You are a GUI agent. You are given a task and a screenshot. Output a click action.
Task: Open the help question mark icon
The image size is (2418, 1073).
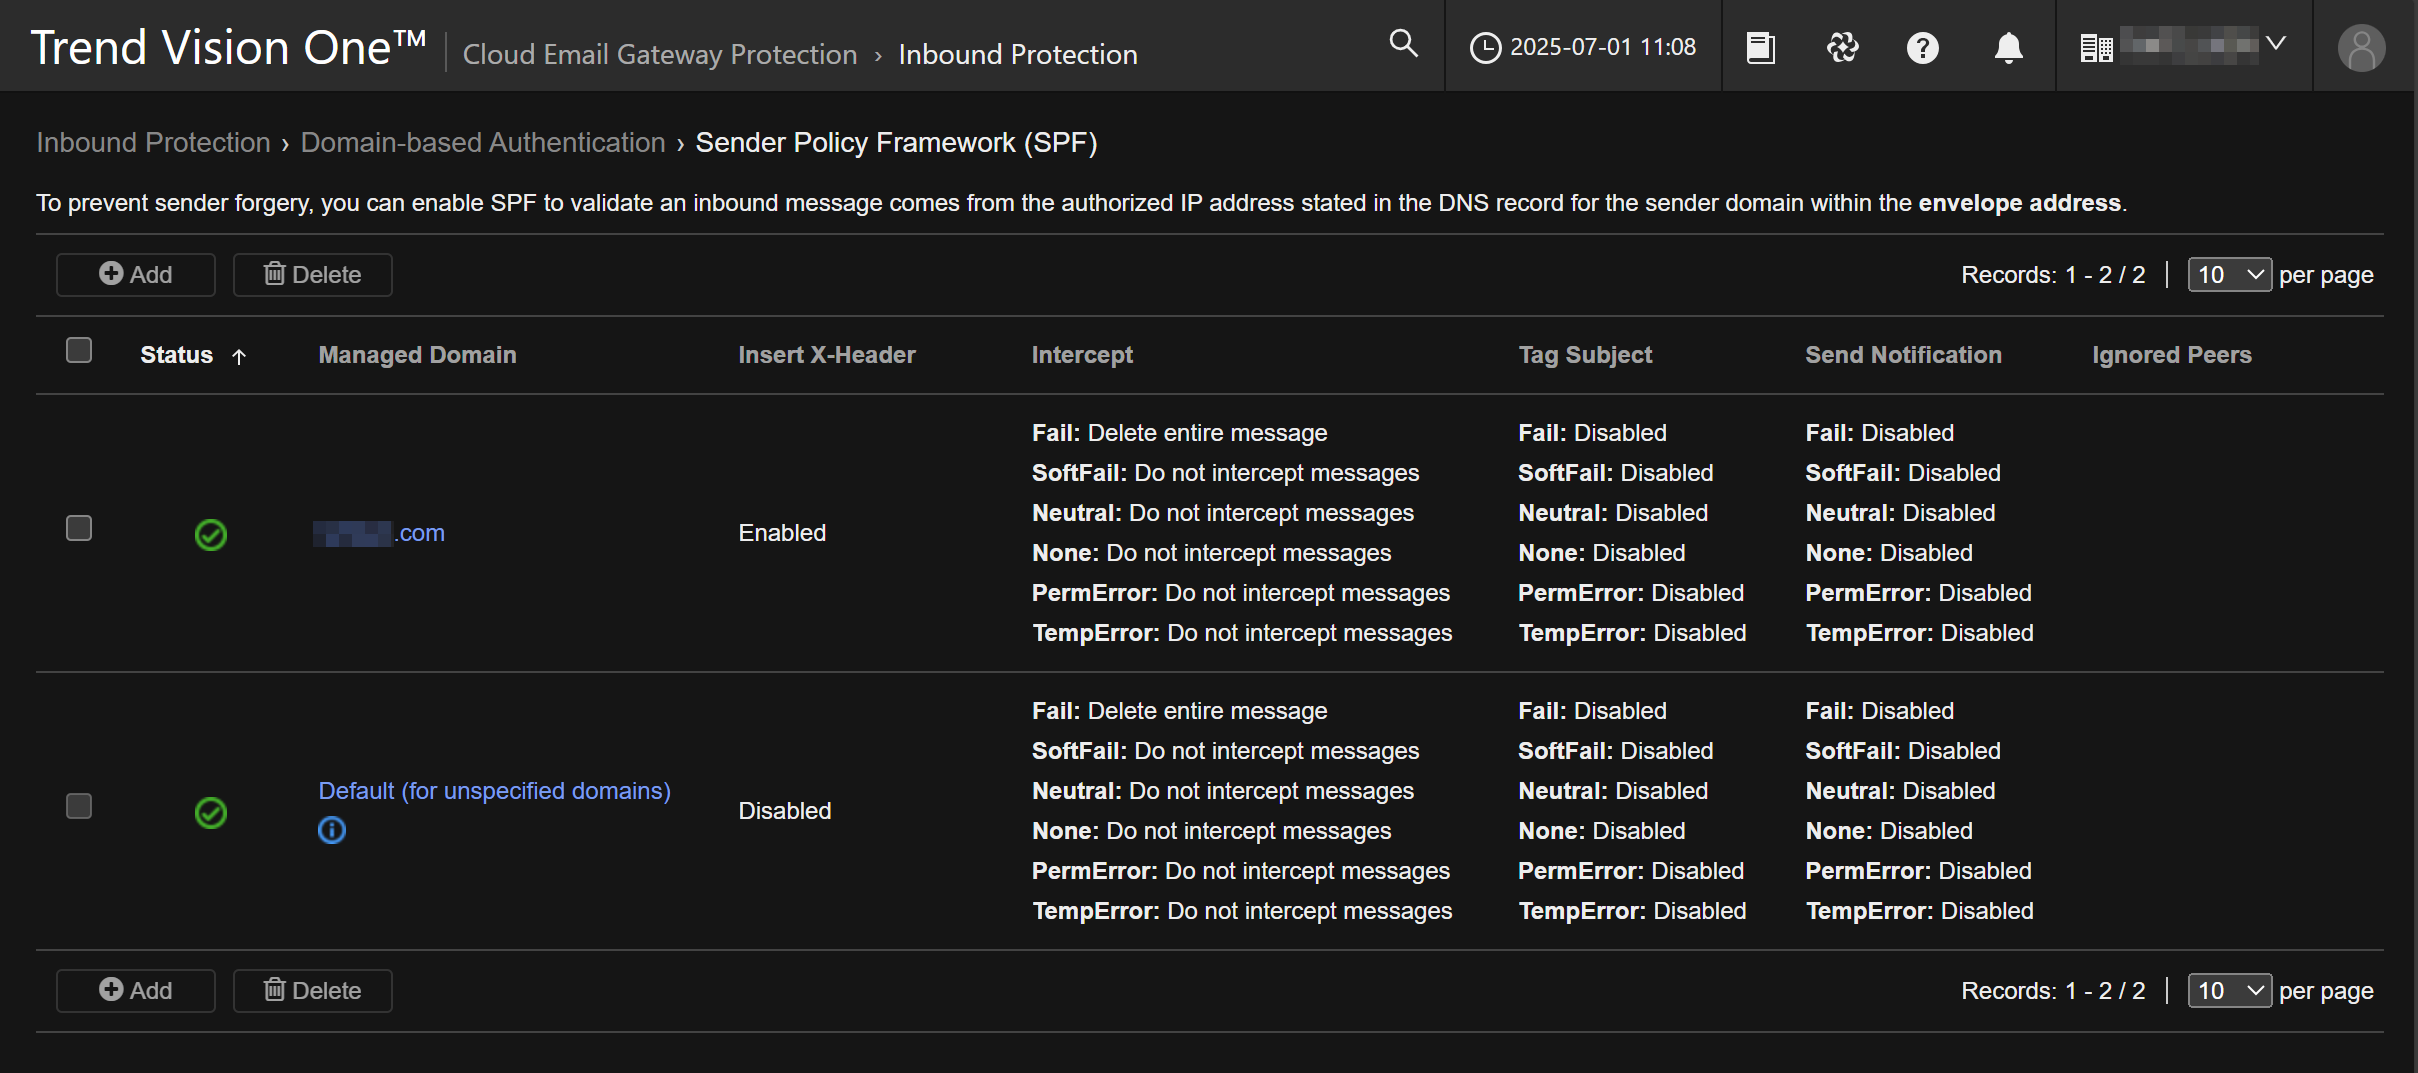(1922, 47)
